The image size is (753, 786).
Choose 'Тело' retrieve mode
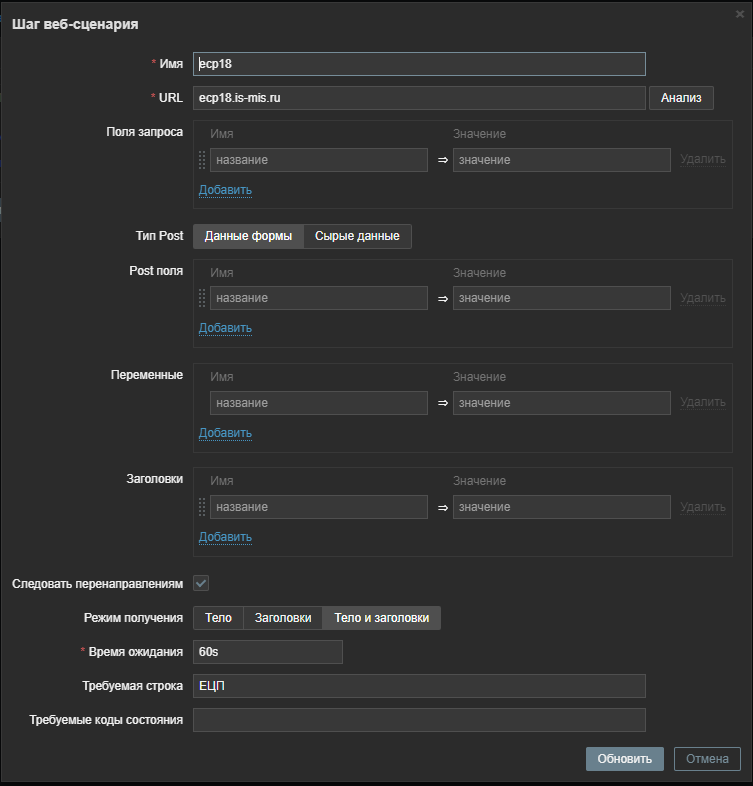pos(218,618)
